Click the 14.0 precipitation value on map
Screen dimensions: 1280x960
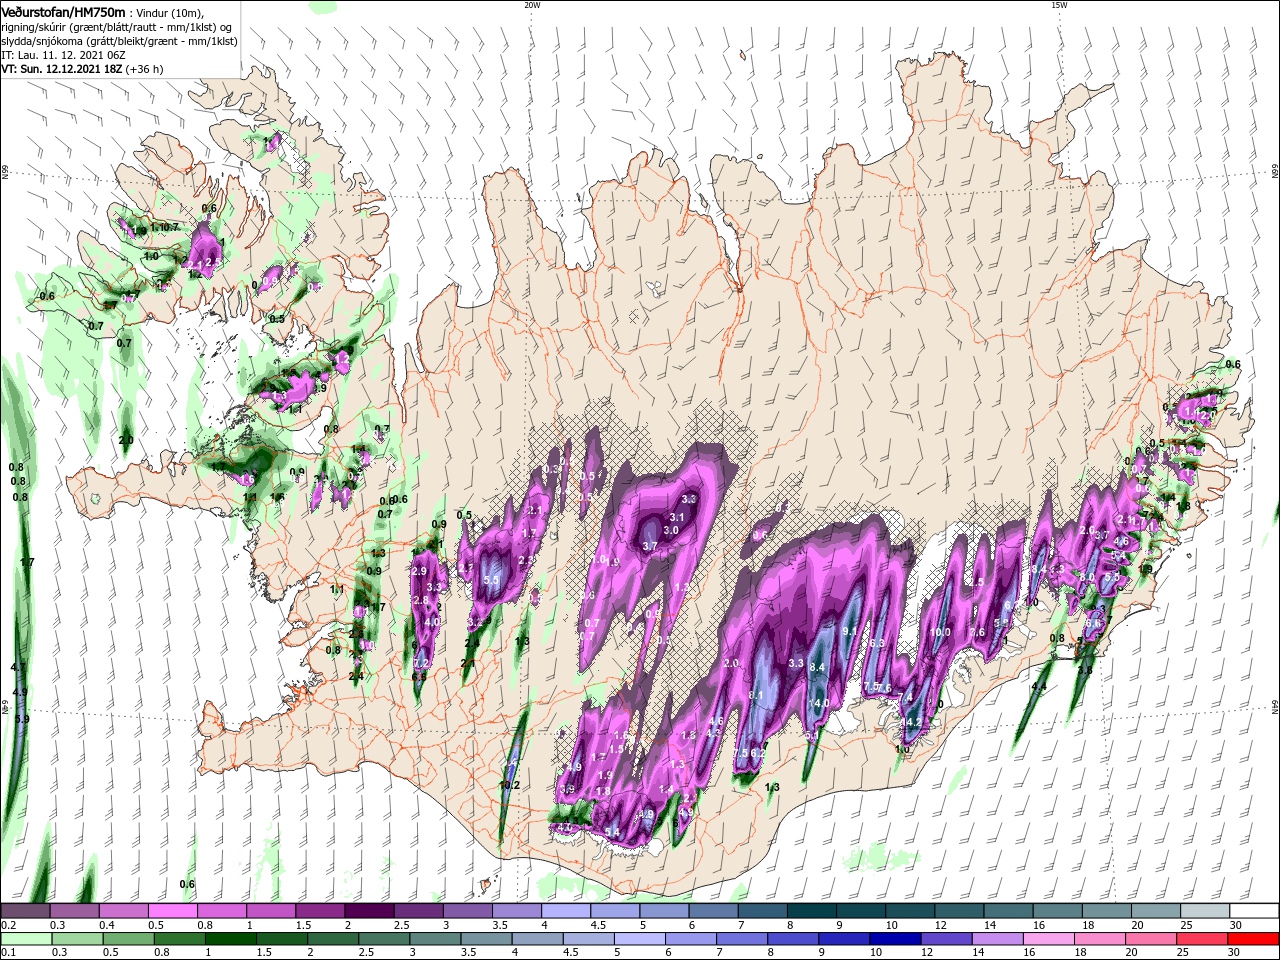(x=818, y=703)
